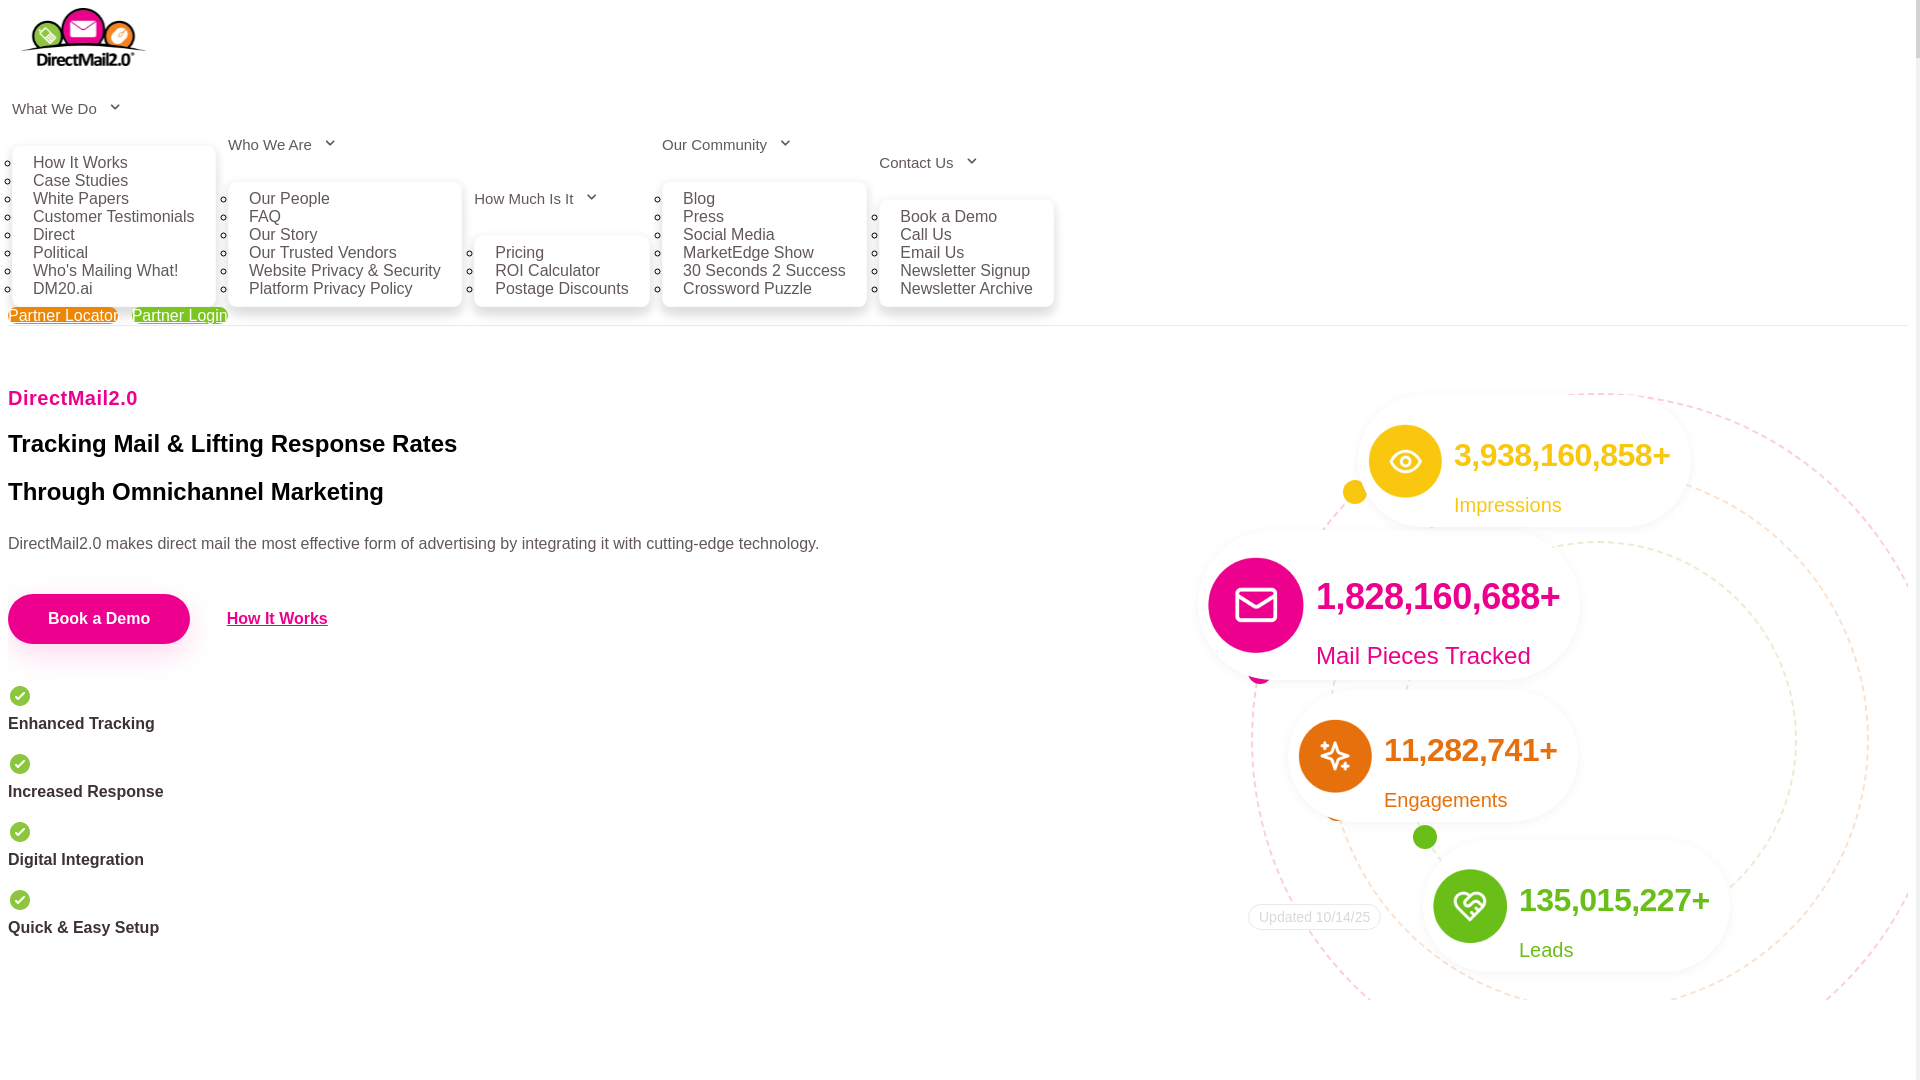Open the Pricing page
Image resolution: width=1920 pixels, height=1080 pixels.
(x=519, y=252)
